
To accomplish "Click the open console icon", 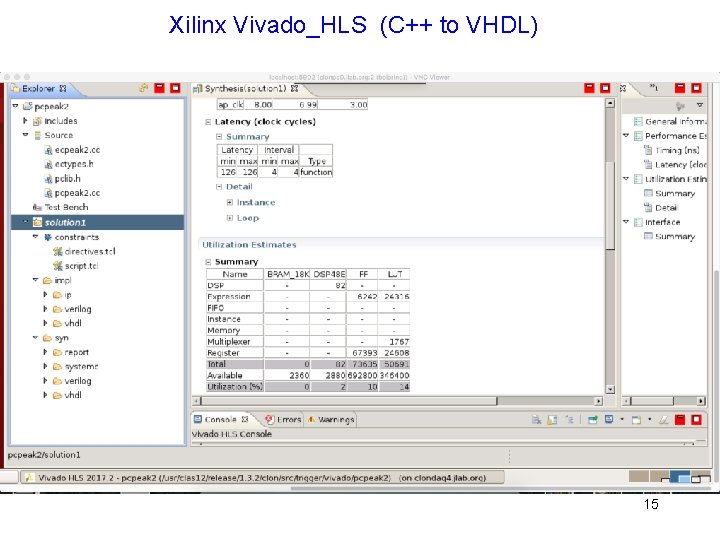I will (636, 419).
